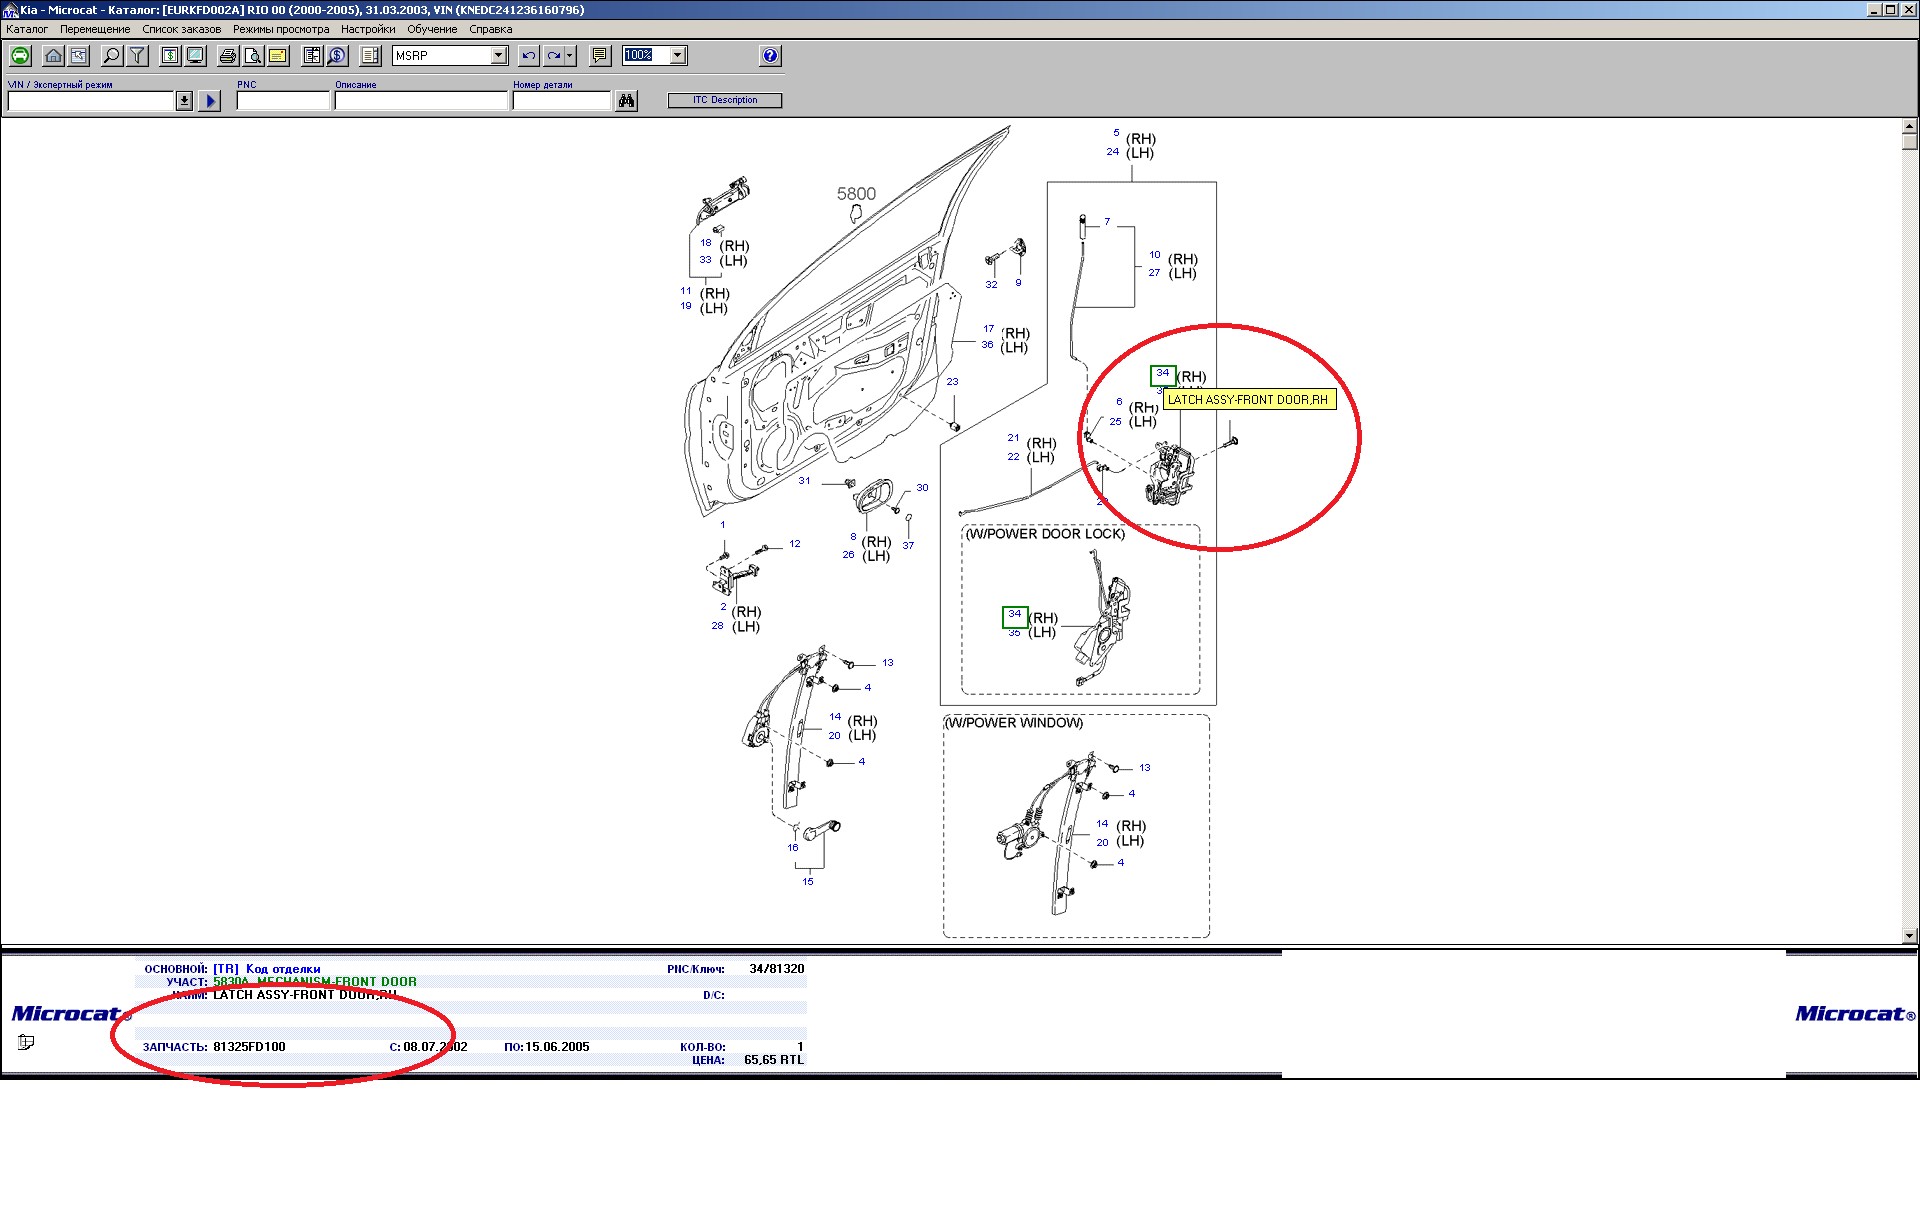The height and width of the screenshot is (1224, 1920).
Task: Expand the VIN history dropdown arrow
Action: pyautogui.click(x=184, y=101)
